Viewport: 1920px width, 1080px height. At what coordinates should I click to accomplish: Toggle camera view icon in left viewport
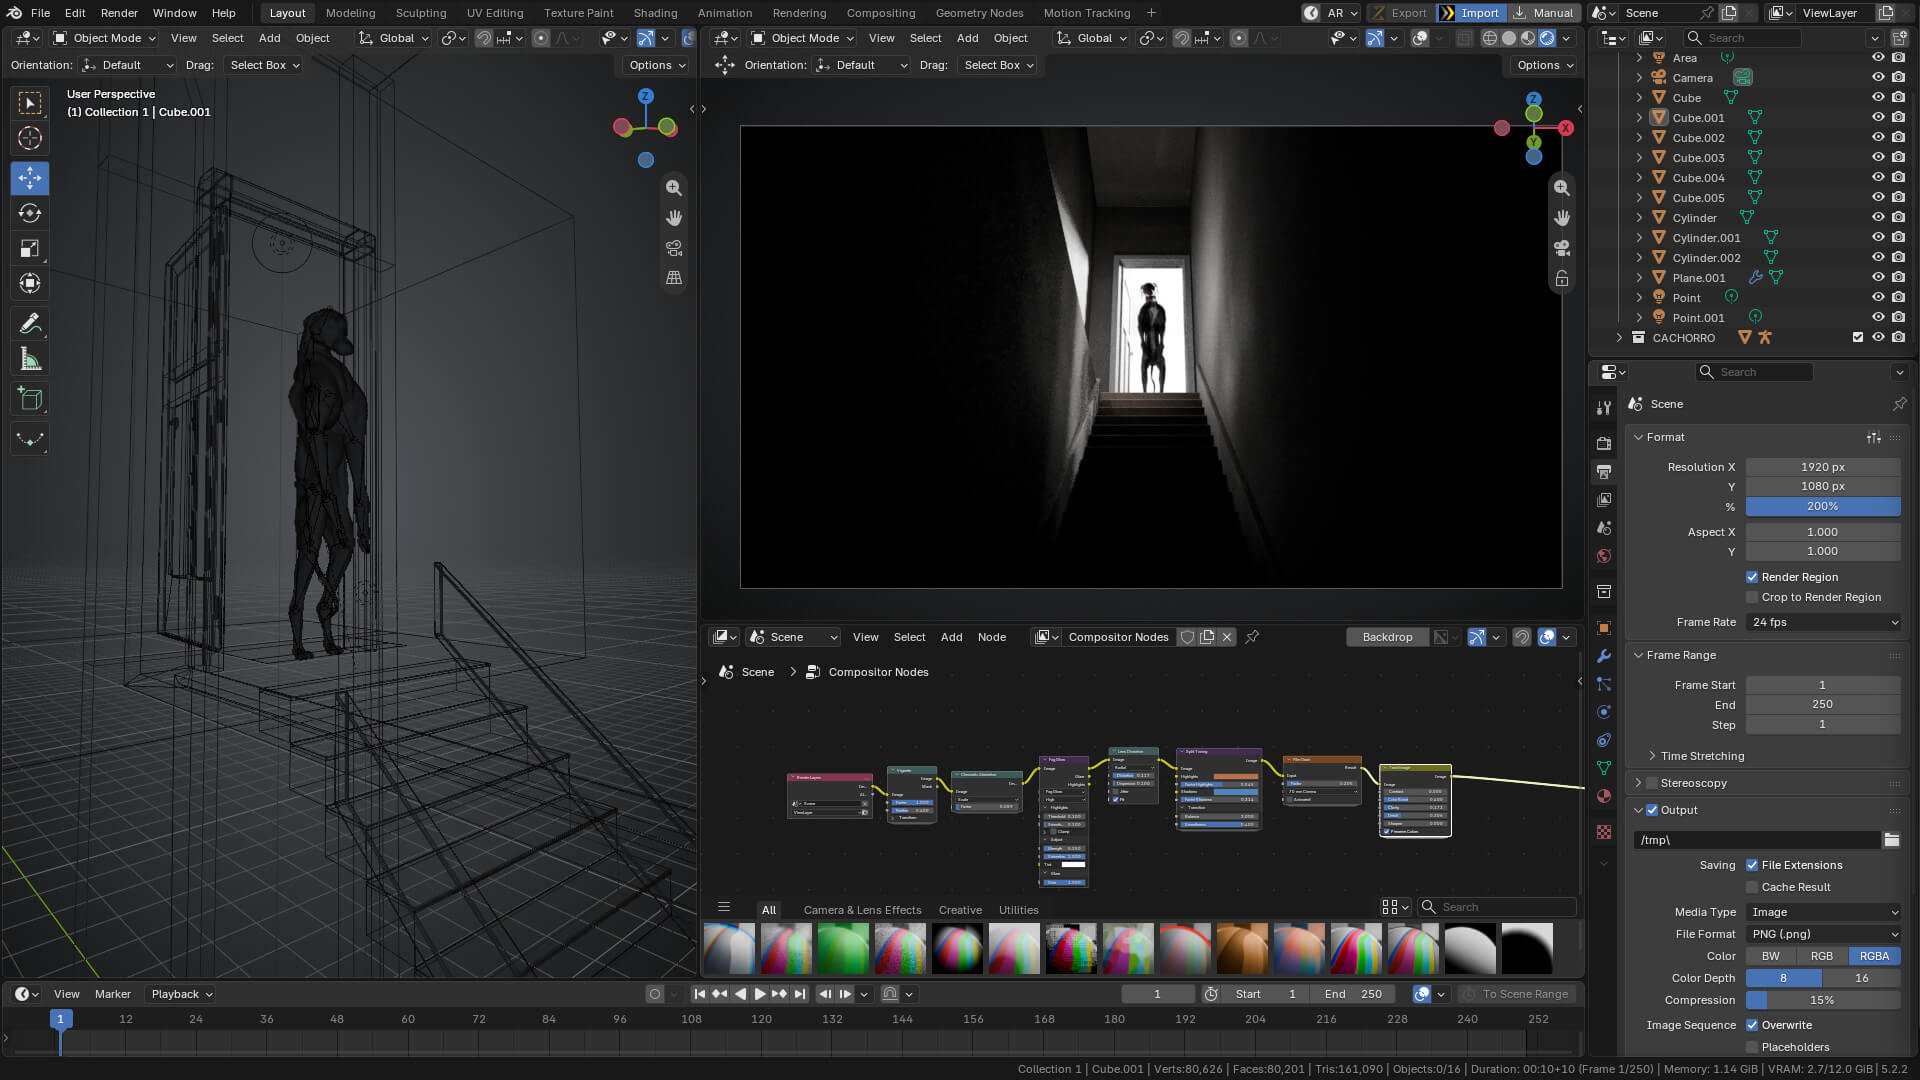click(674, 248)
